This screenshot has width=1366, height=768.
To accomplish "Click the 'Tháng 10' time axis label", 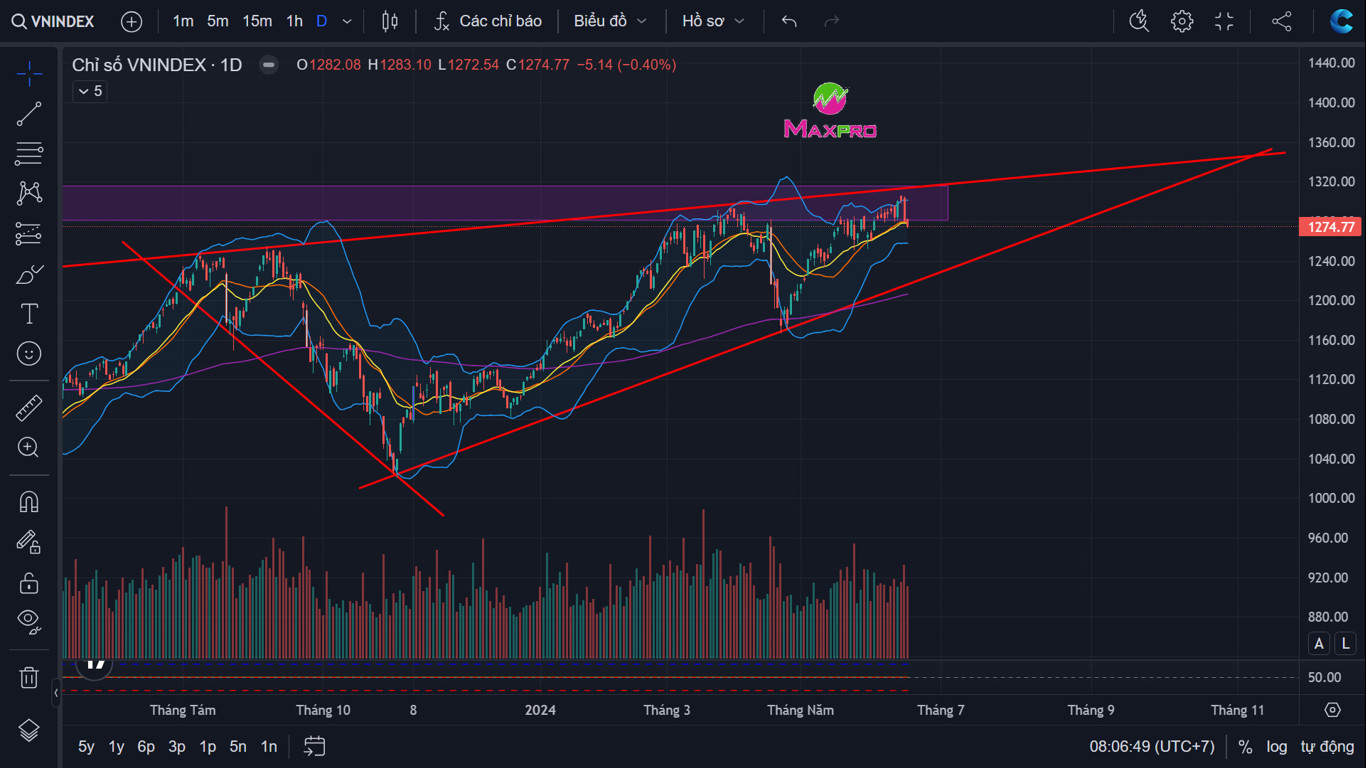I will point(323,710).
